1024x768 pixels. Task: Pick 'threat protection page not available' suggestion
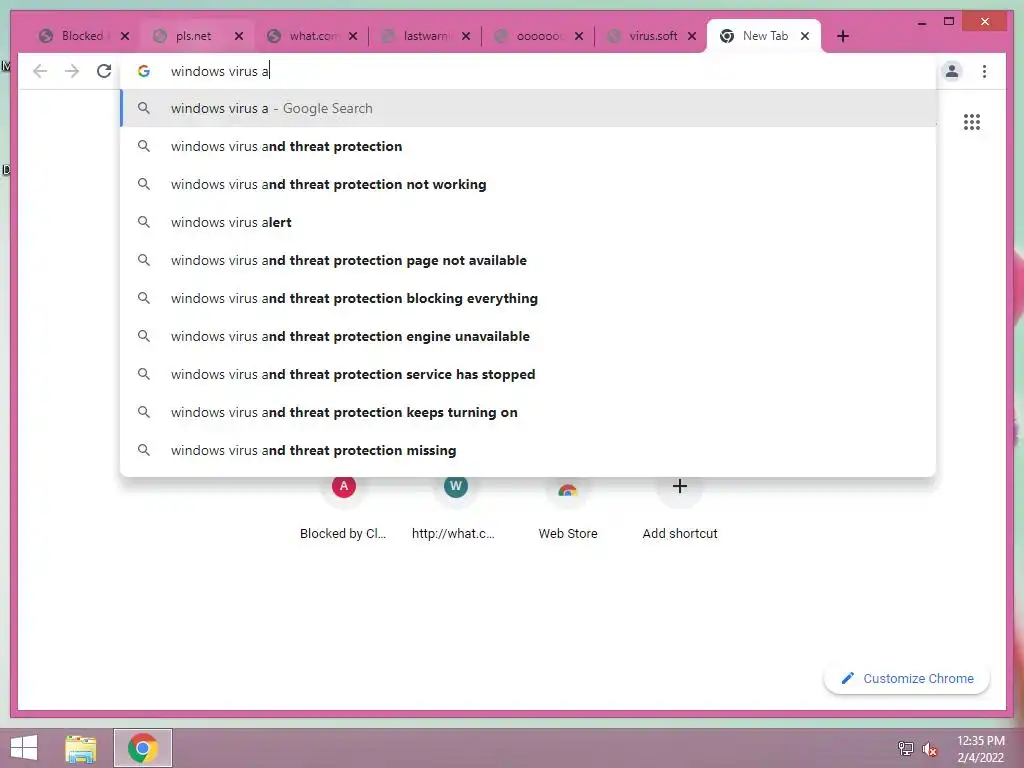pyautogui.click(x=528, y=260)
